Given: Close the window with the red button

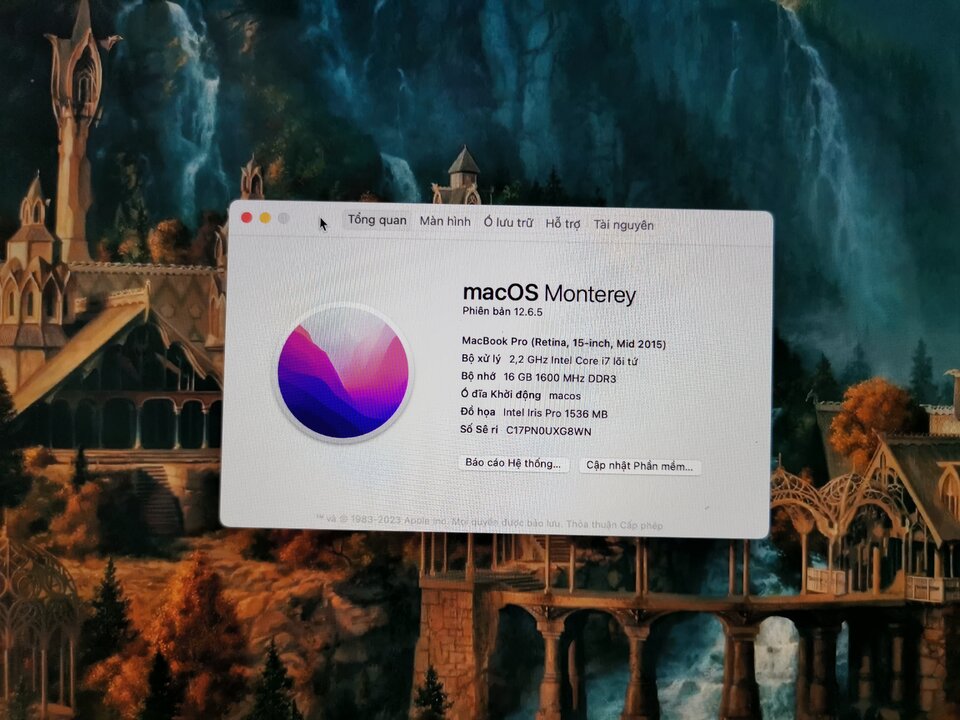Looking at the screenshot, I should click(x=247, y=217).
